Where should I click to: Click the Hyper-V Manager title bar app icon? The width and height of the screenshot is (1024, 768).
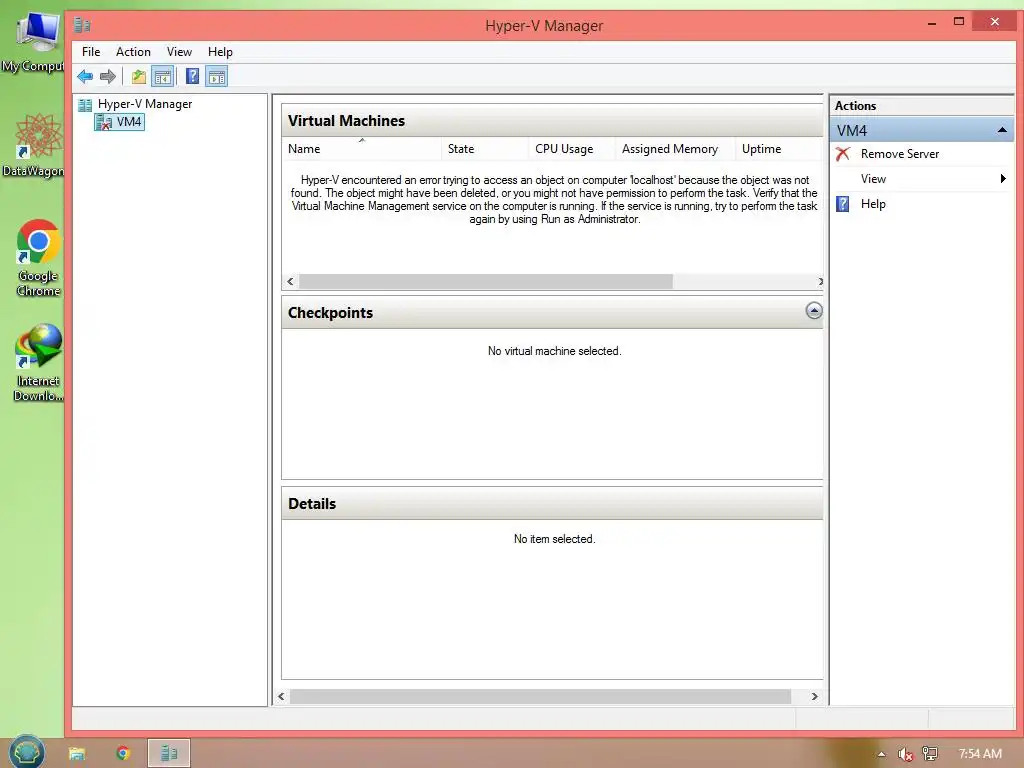[82, 25]
